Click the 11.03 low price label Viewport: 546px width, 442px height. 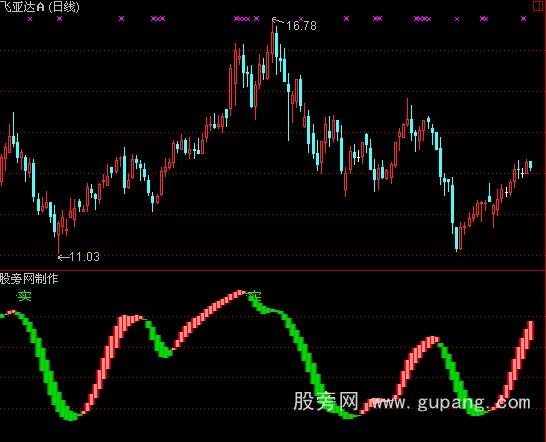point(85,257)
